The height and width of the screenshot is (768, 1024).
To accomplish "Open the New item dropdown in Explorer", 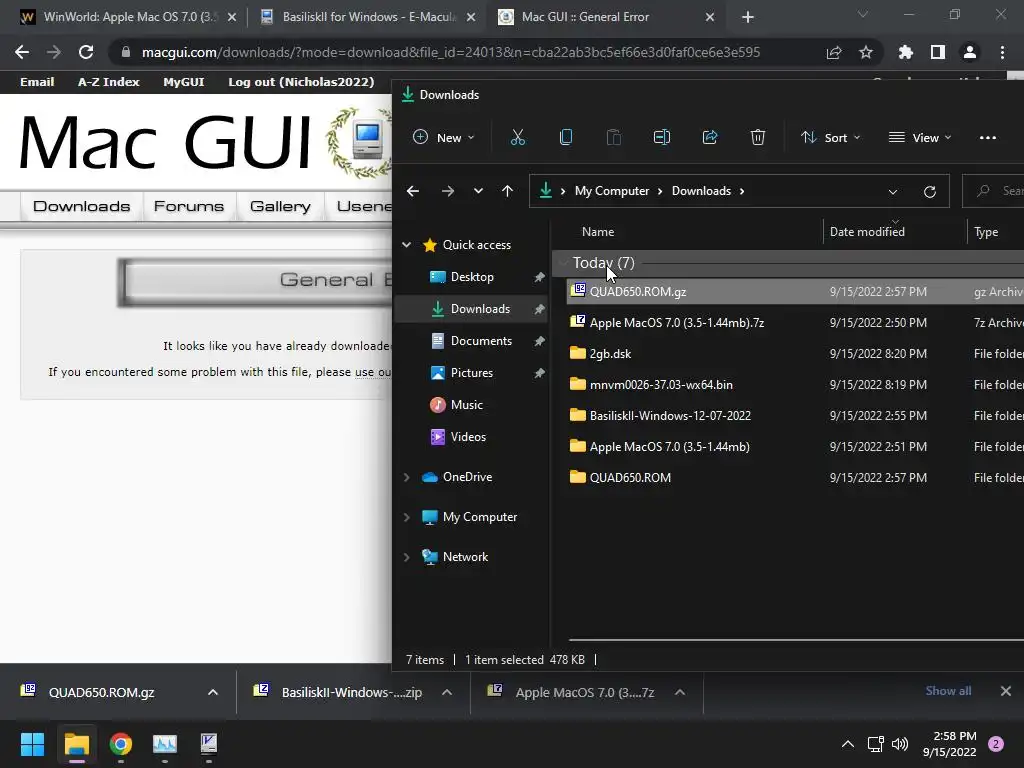I will tap(444, 137).
